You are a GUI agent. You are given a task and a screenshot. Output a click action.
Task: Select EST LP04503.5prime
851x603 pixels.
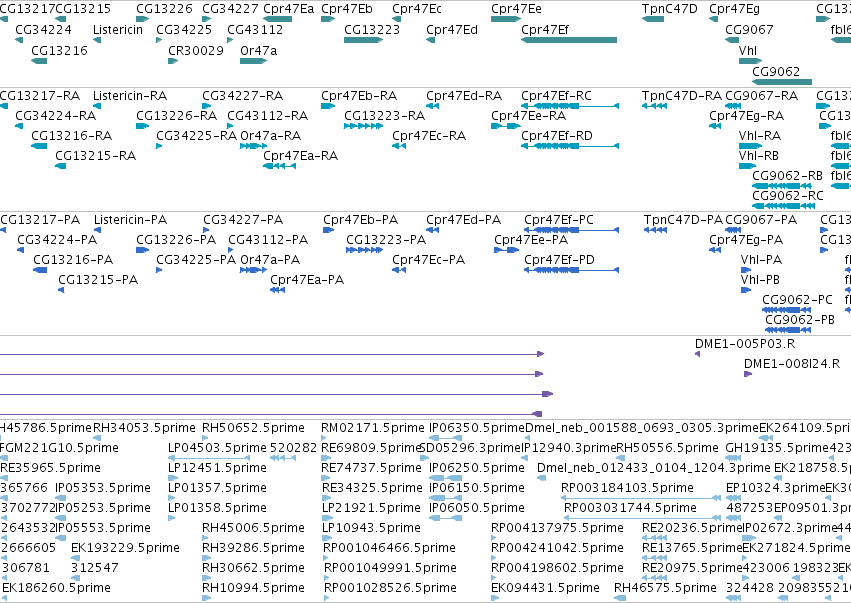tap(209, 458)
